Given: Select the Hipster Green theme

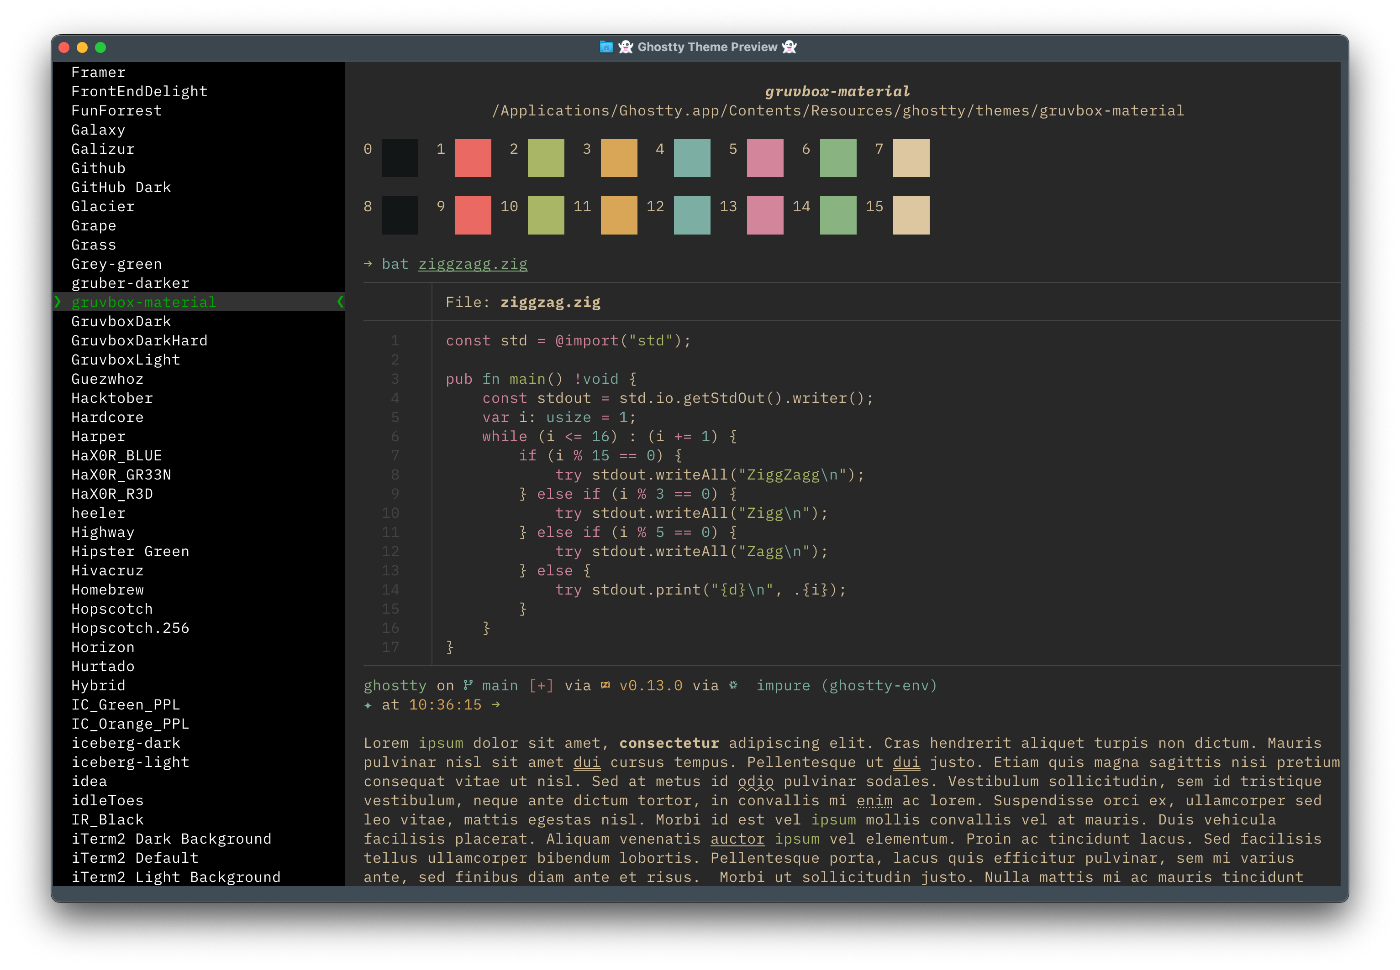Looking at the screenshot, I should tap(130, 551).
